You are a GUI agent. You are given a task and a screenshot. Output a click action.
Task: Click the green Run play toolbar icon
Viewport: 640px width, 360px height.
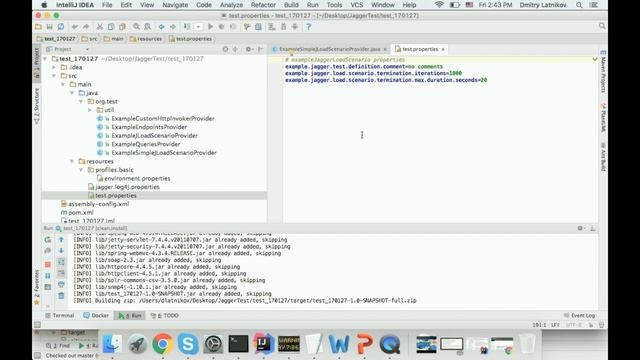(210, 27)
